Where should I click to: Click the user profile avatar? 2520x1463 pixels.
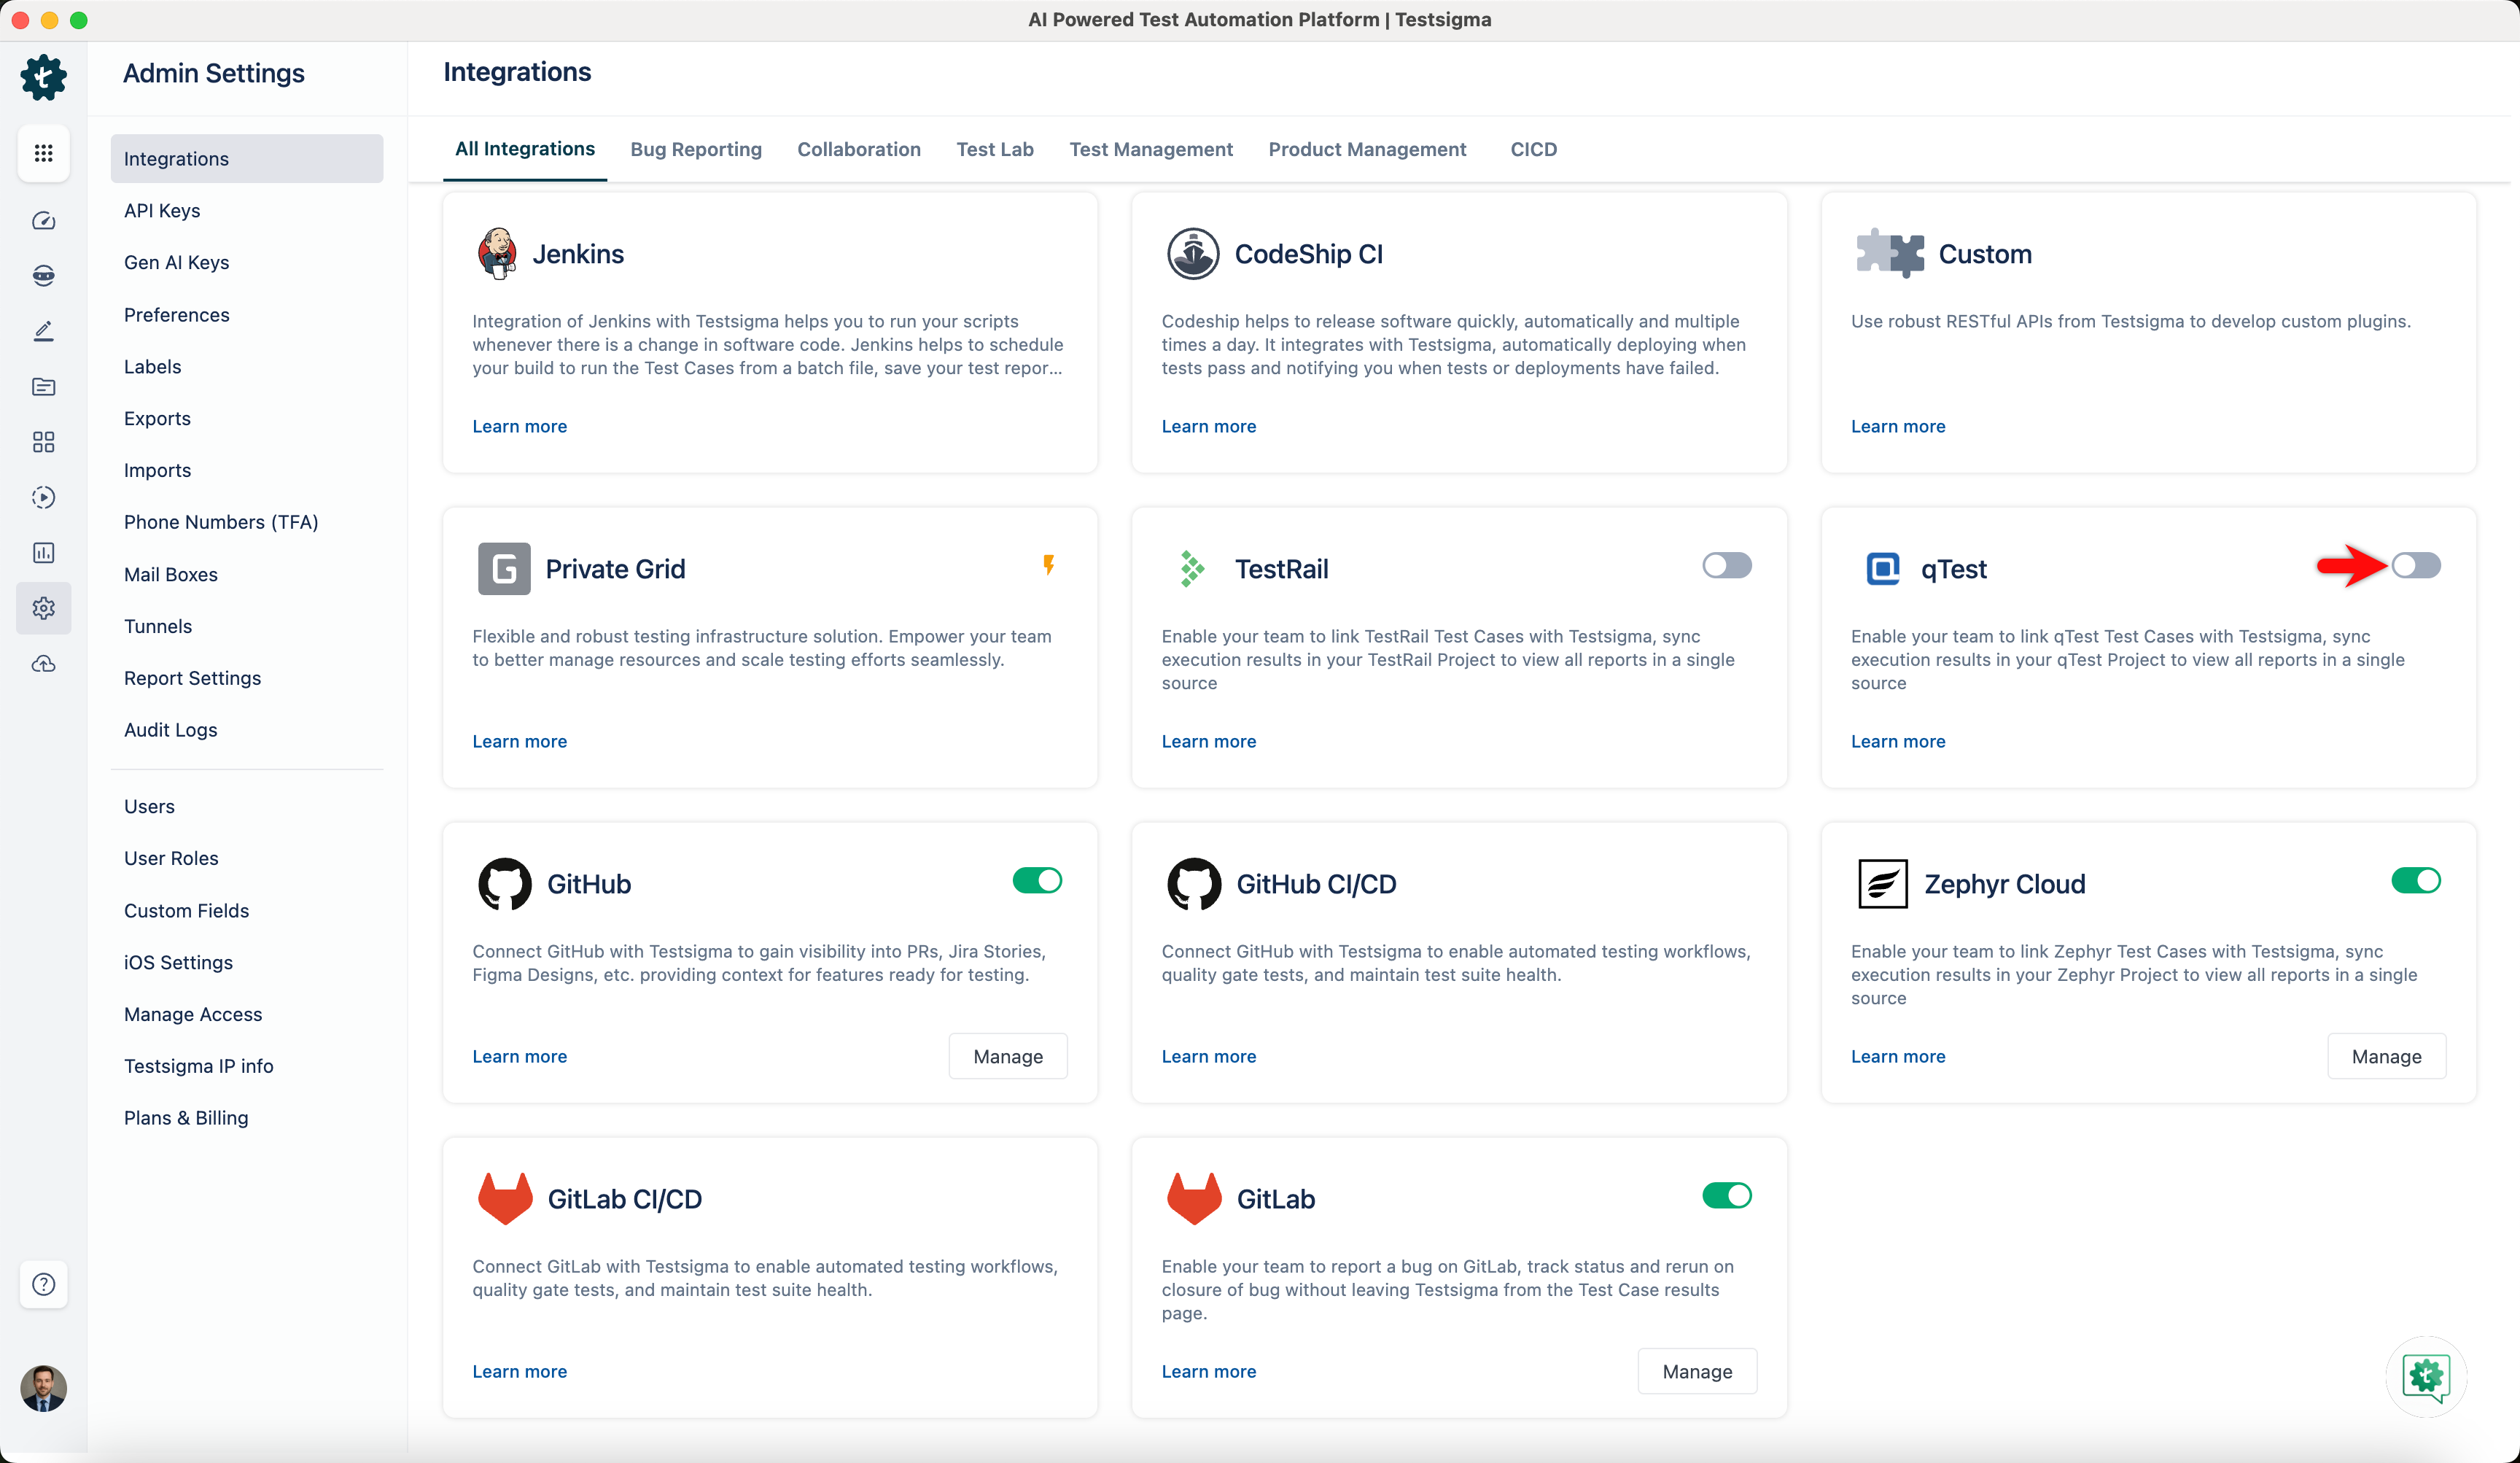point(43,1388)
